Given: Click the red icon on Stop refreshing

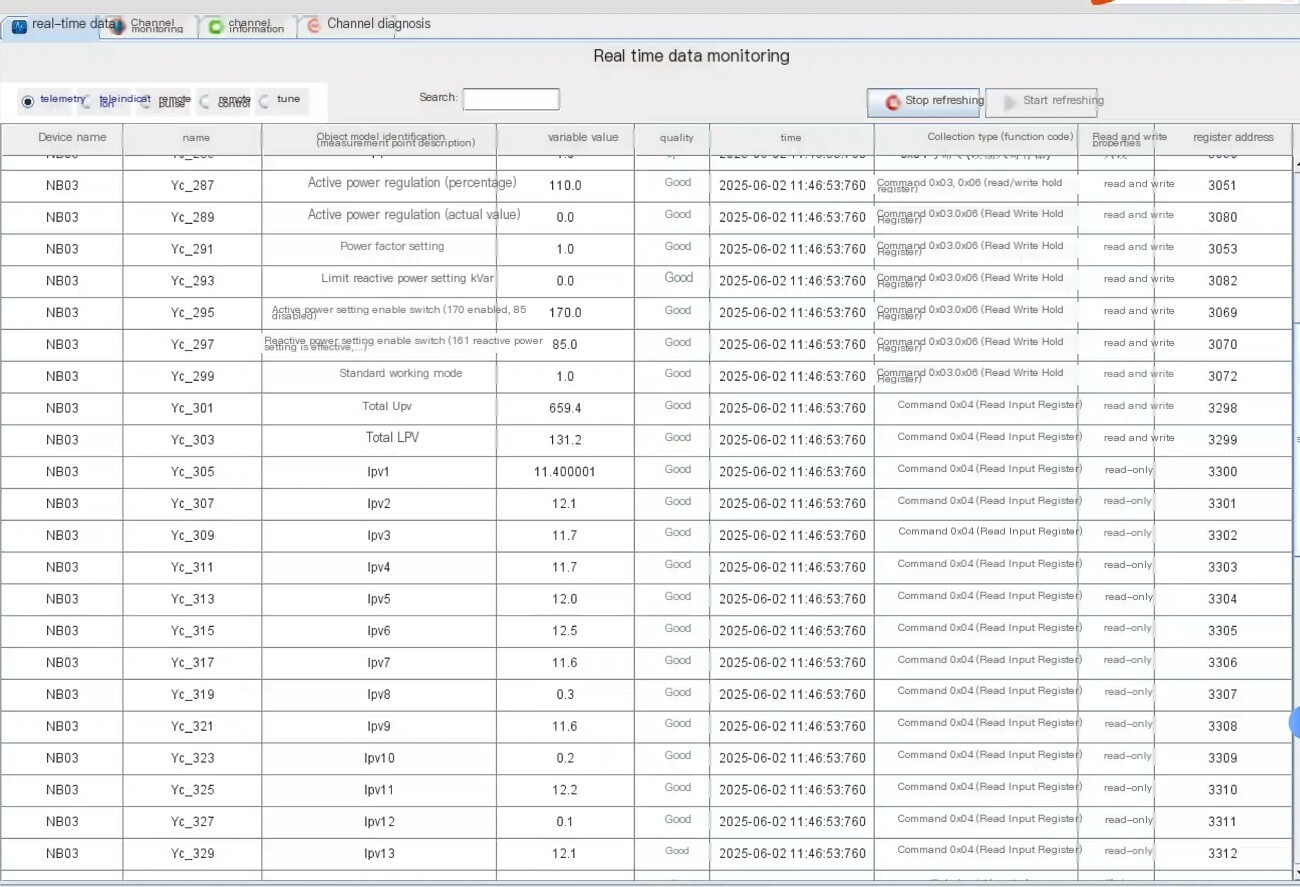Looking at the screenshot, I should 892,102.
